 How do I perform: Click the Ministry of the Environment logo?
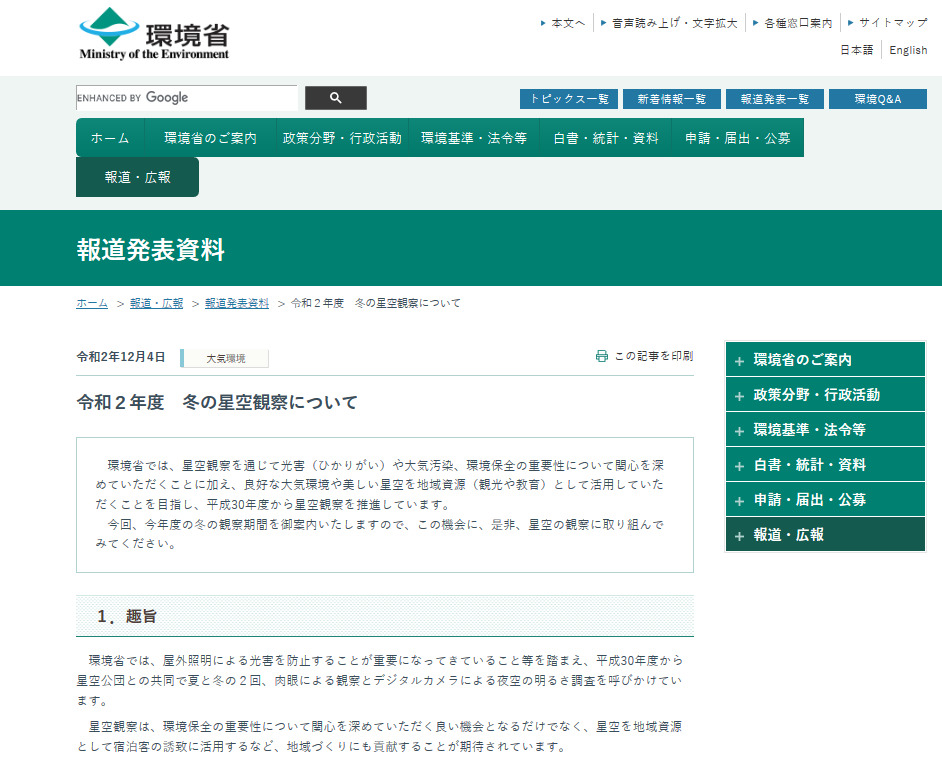coord(154,34)
